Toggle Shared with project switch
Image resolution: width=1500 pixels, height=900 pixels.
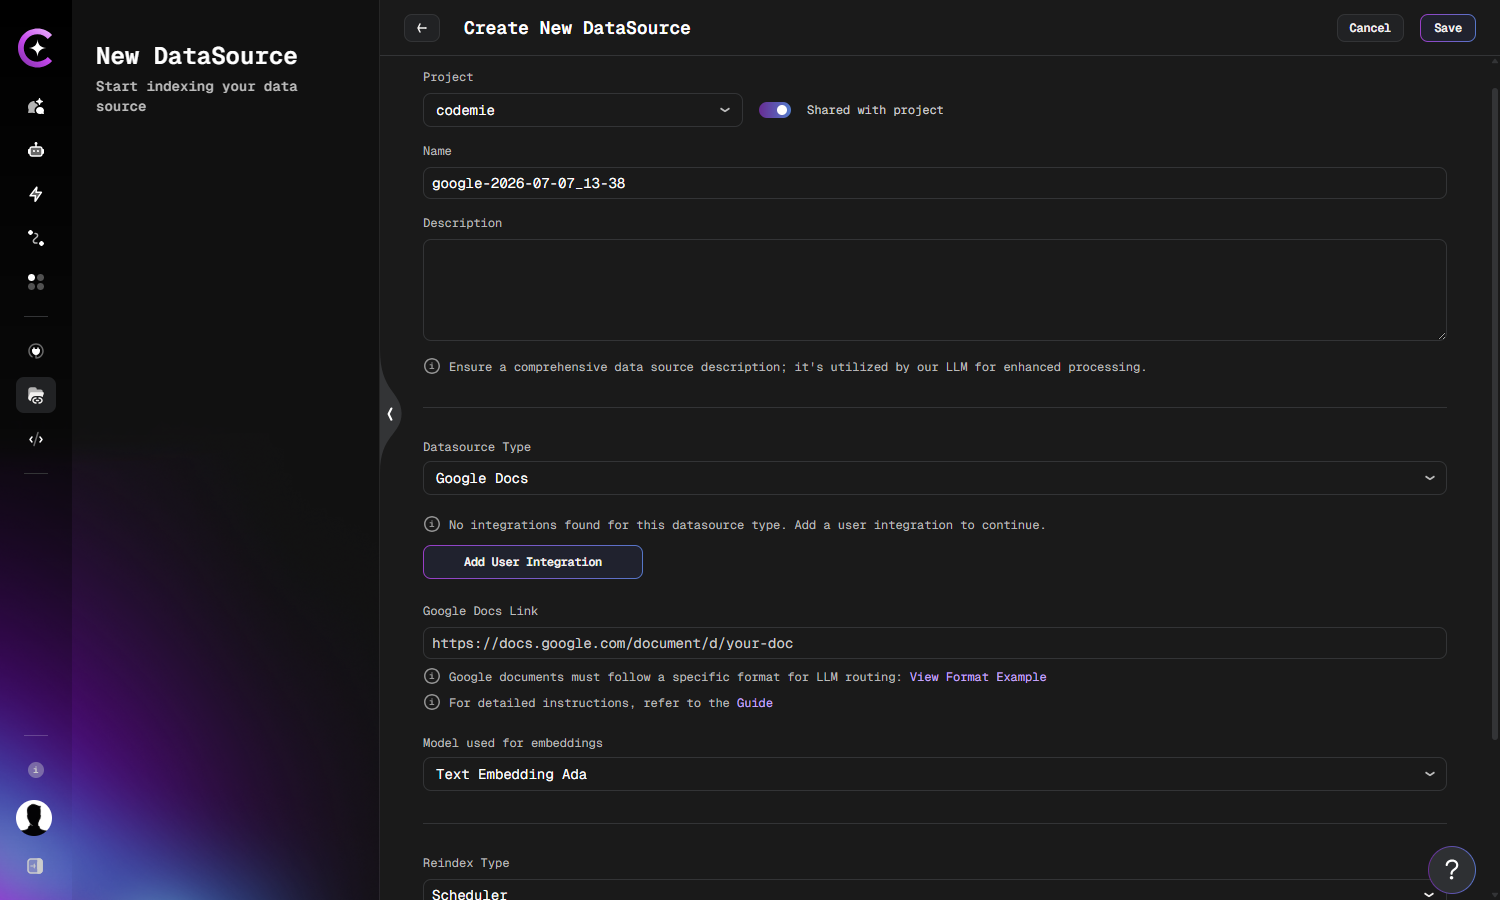pyautogui.click(x=775, y=110)
